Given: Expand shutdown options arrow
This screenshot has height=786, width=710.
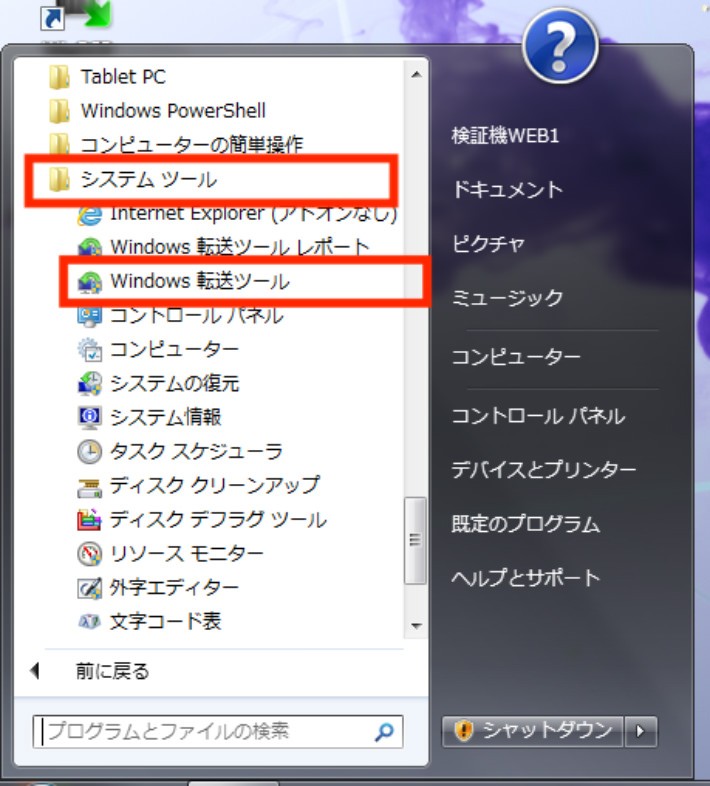Looking at the screenshot, I should [640, 732].
